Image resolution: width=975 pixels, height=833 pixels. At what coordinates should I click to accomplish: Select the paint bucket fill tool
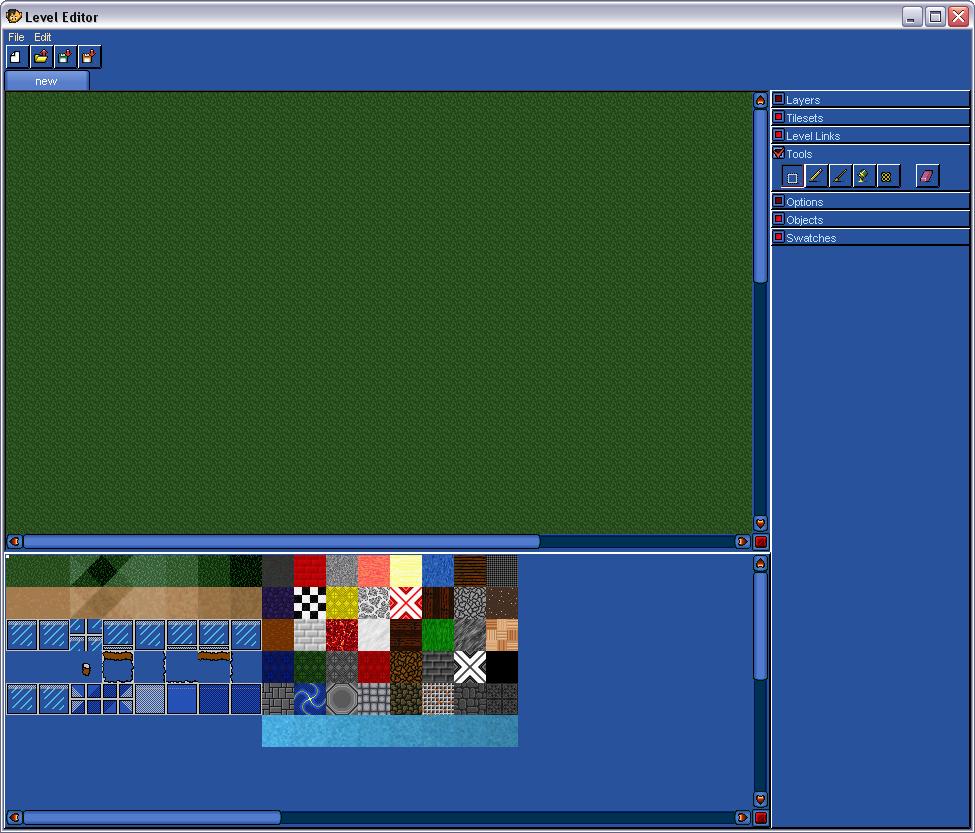tap(864, 177)
